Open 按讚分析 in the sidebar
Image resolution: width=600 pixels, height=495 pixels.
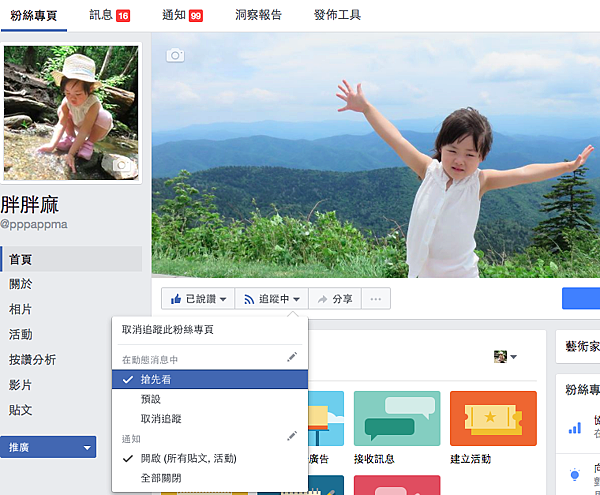tap(33, 360)
